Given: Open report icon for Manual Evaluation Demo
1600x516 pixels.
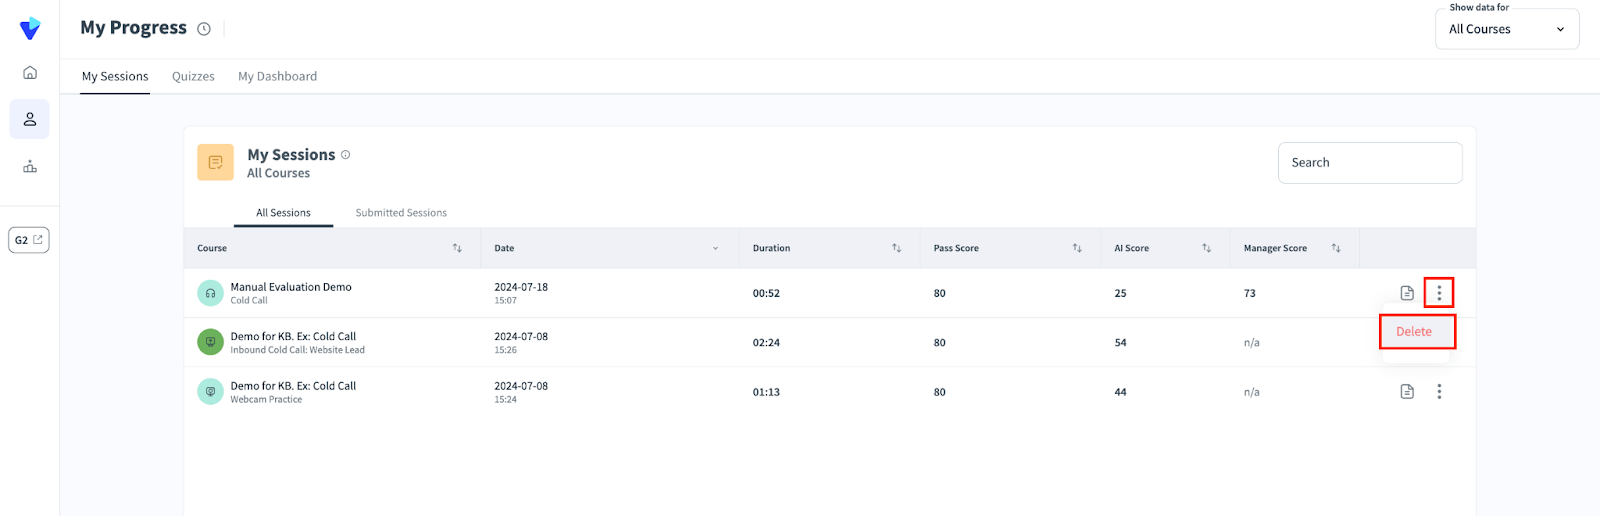Looking at the screenshot, I should coord(1407,293).
